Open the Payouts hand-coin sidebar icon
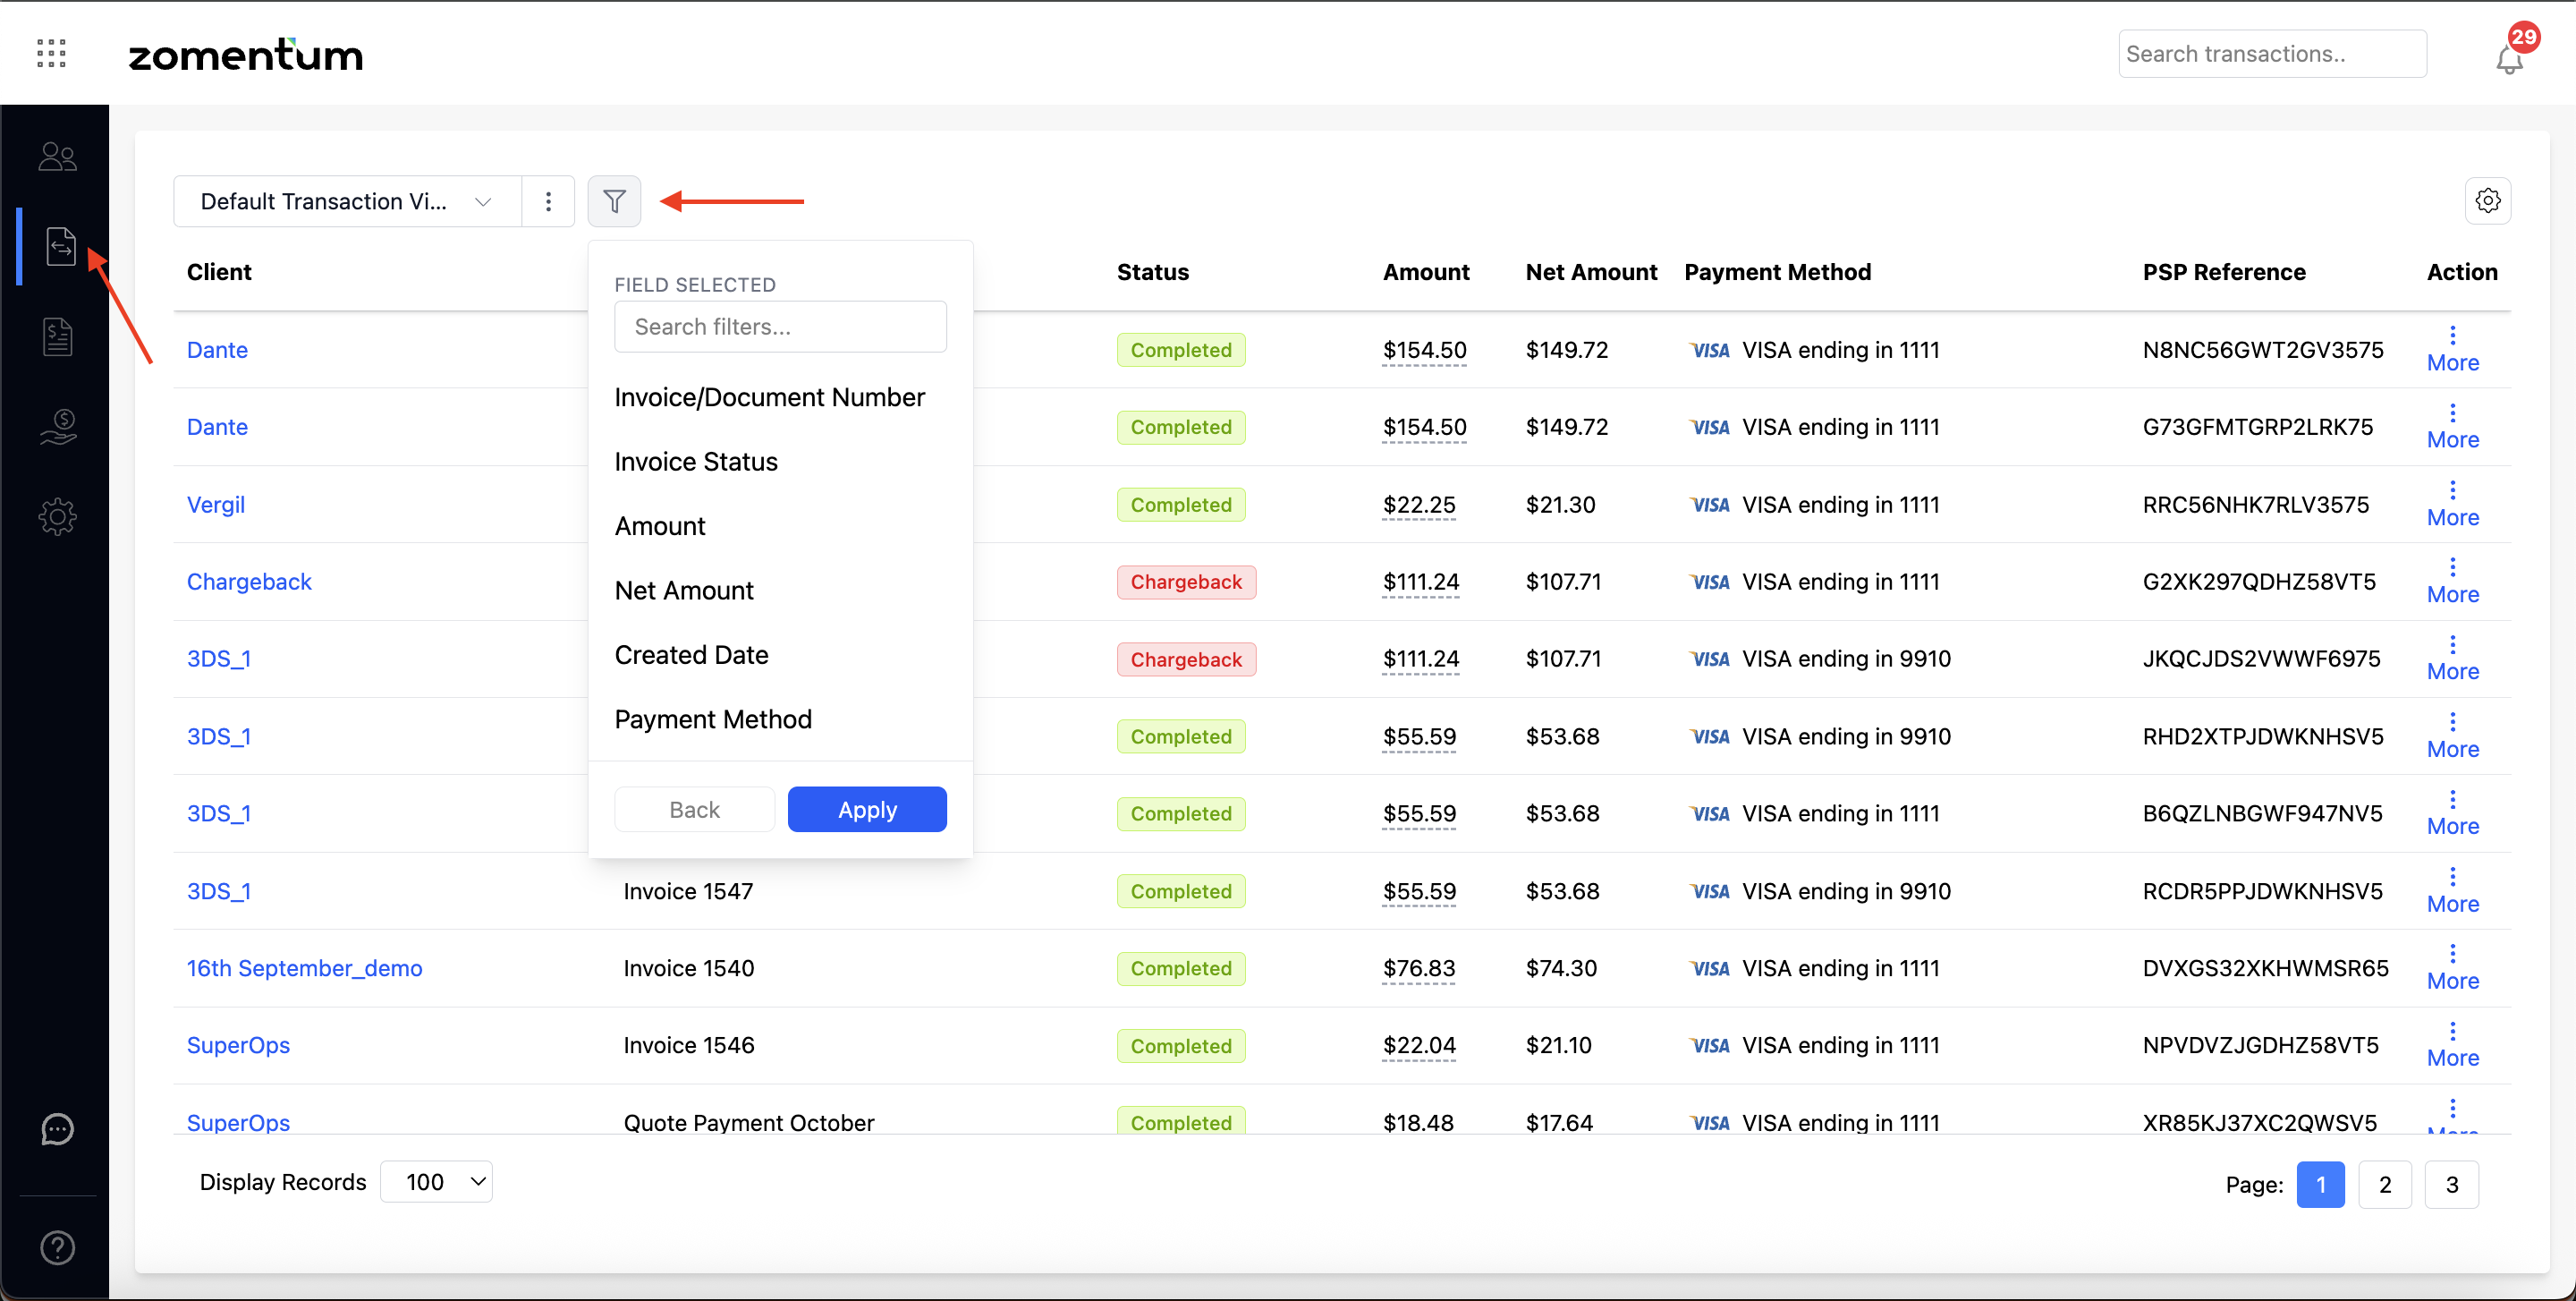Viewport: 2576px width, 1301px height. [x=57, y=427]
